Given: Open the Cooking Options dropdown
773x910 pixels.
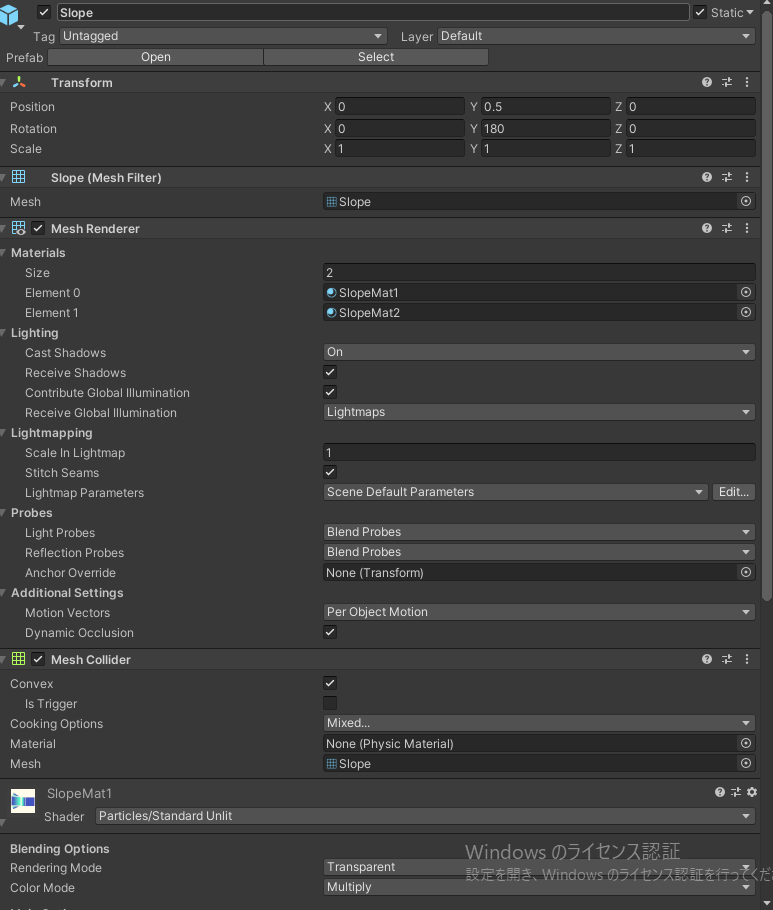Looking at the screenshot, I should click(x=539, y=723).
